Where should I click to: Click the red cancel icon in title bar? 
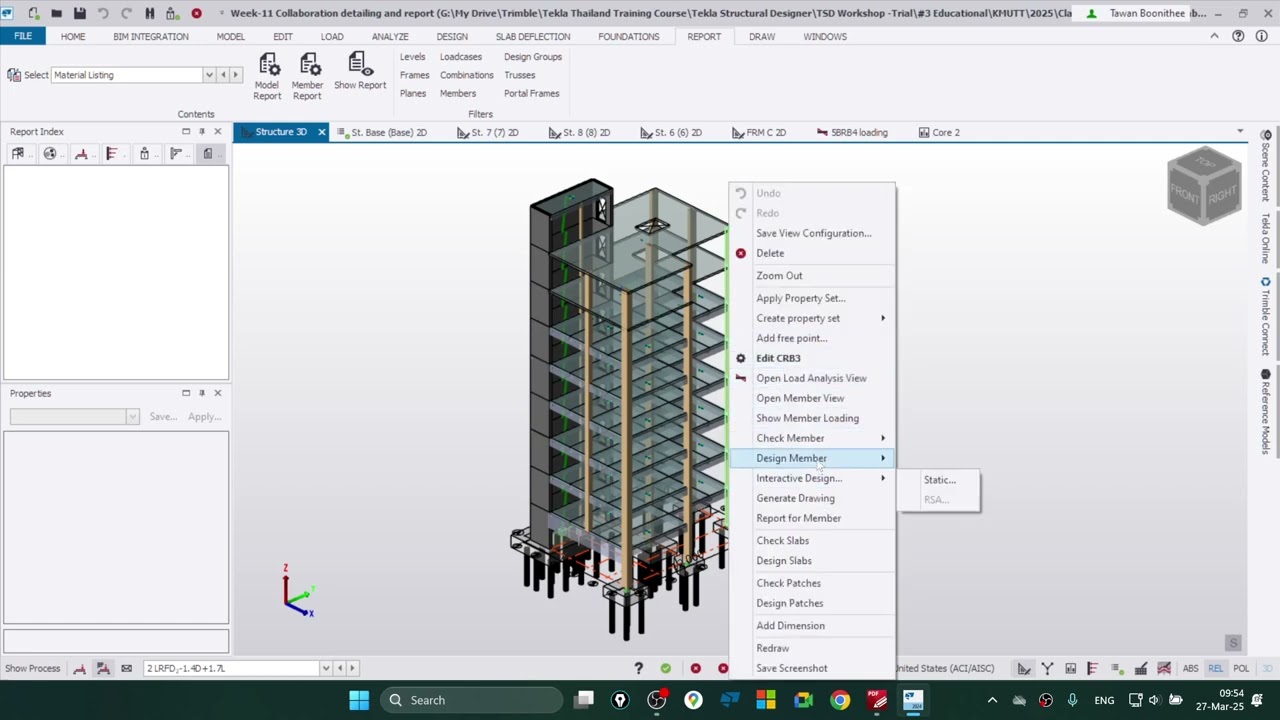196,13
